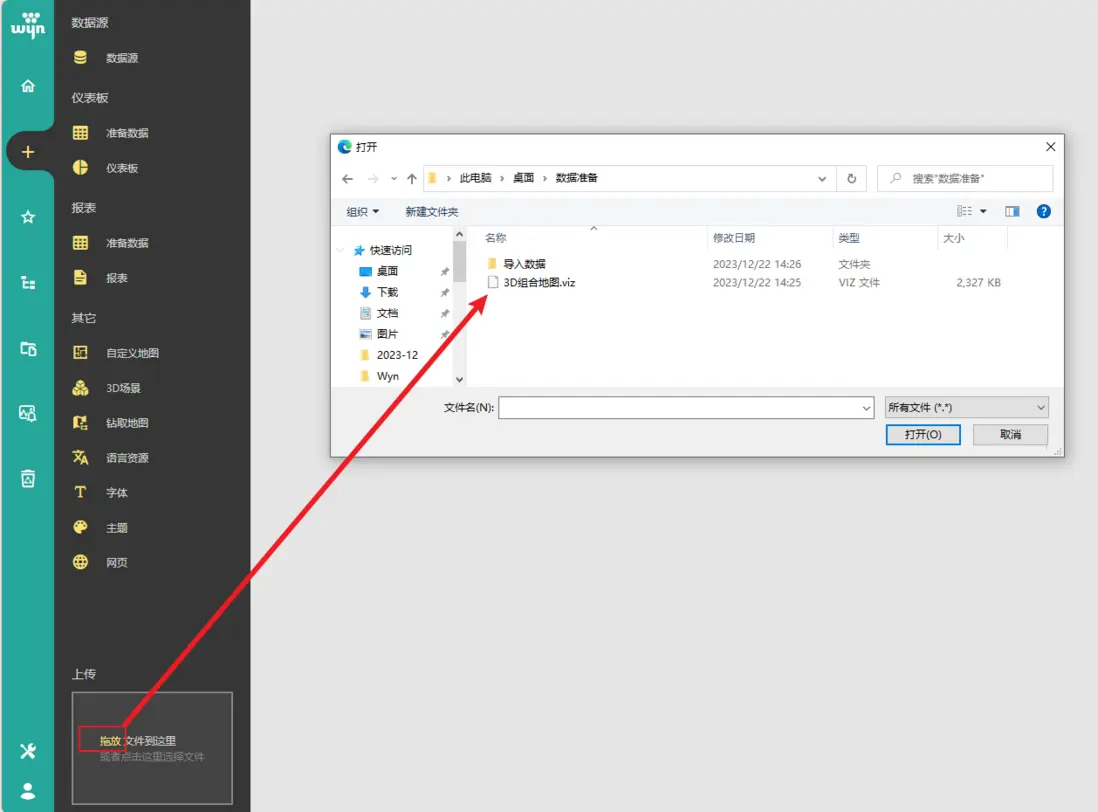The height and width of the screenshot is (812, 1098).
Task: Click 桌面 in the address path
Action: pos(523,178)
